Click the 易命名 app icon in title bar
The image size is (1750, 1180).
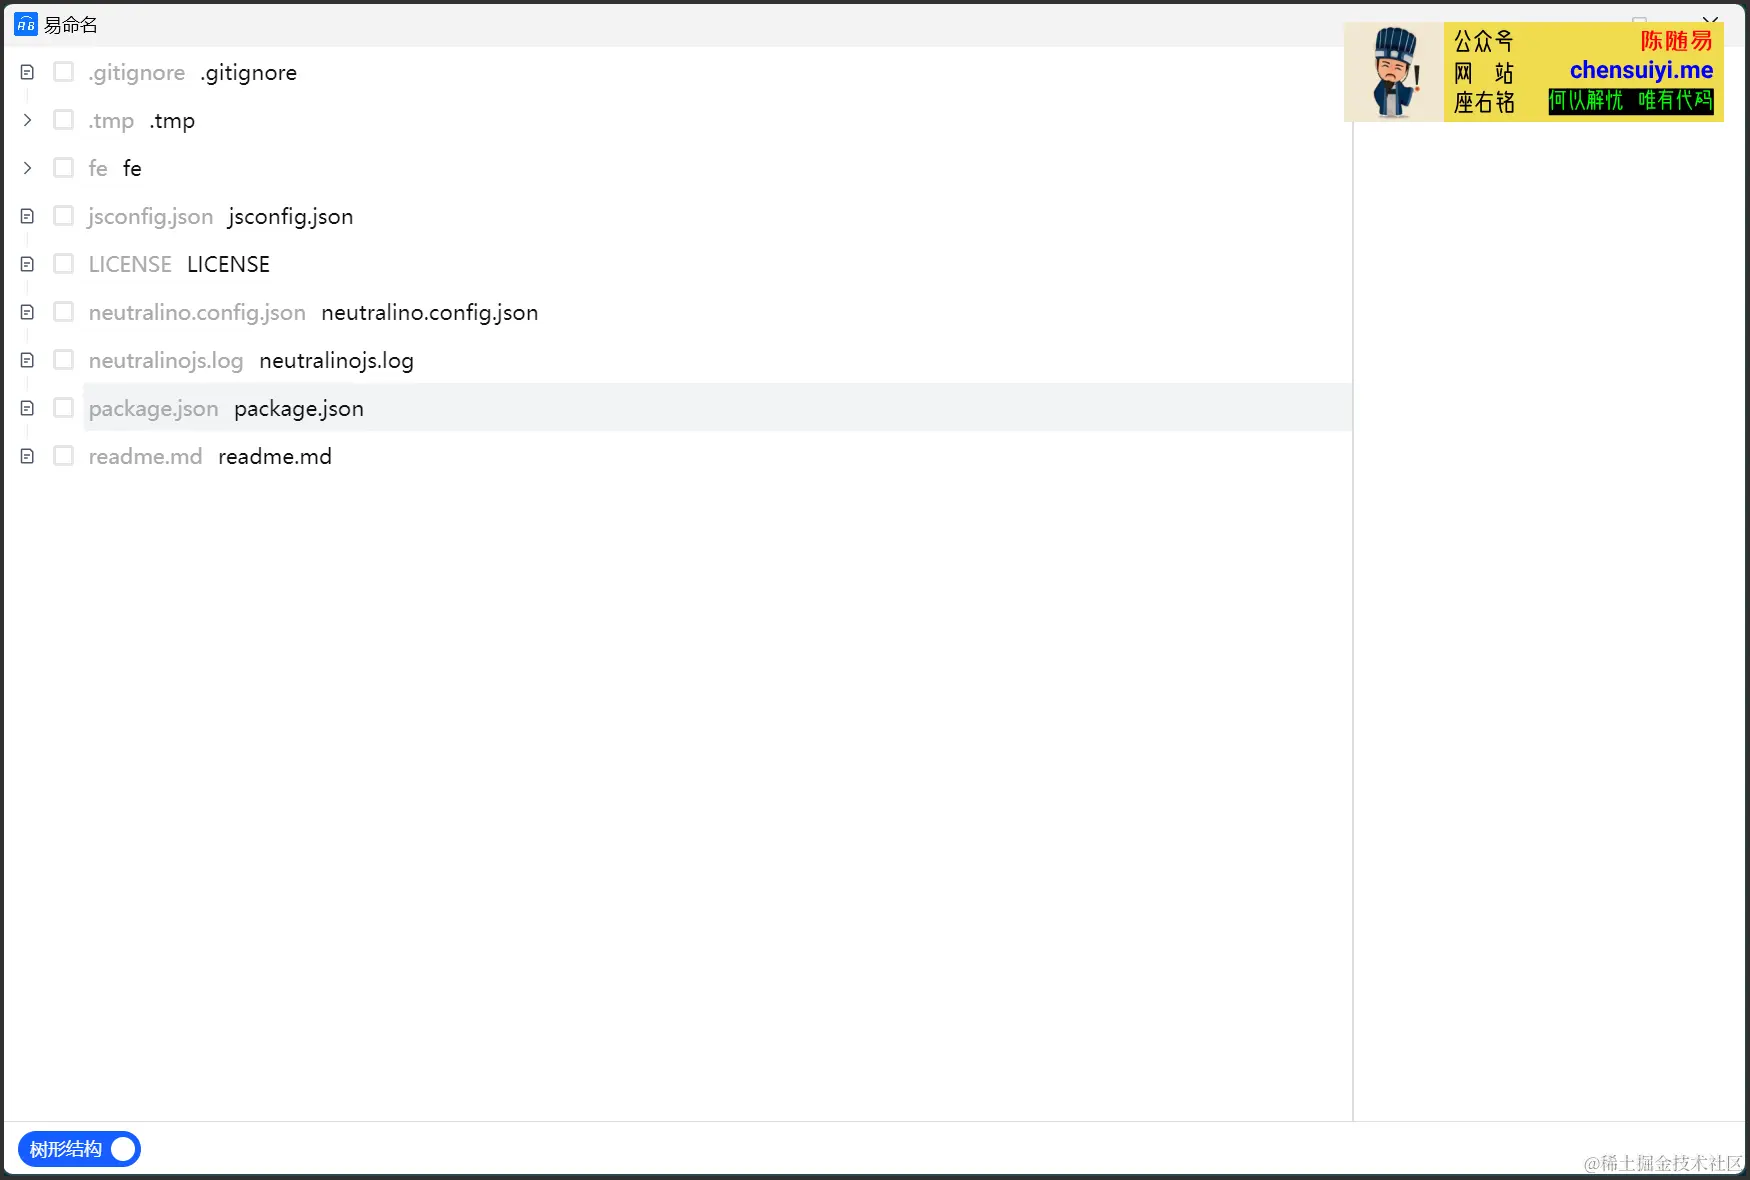[x=26, y=24]
